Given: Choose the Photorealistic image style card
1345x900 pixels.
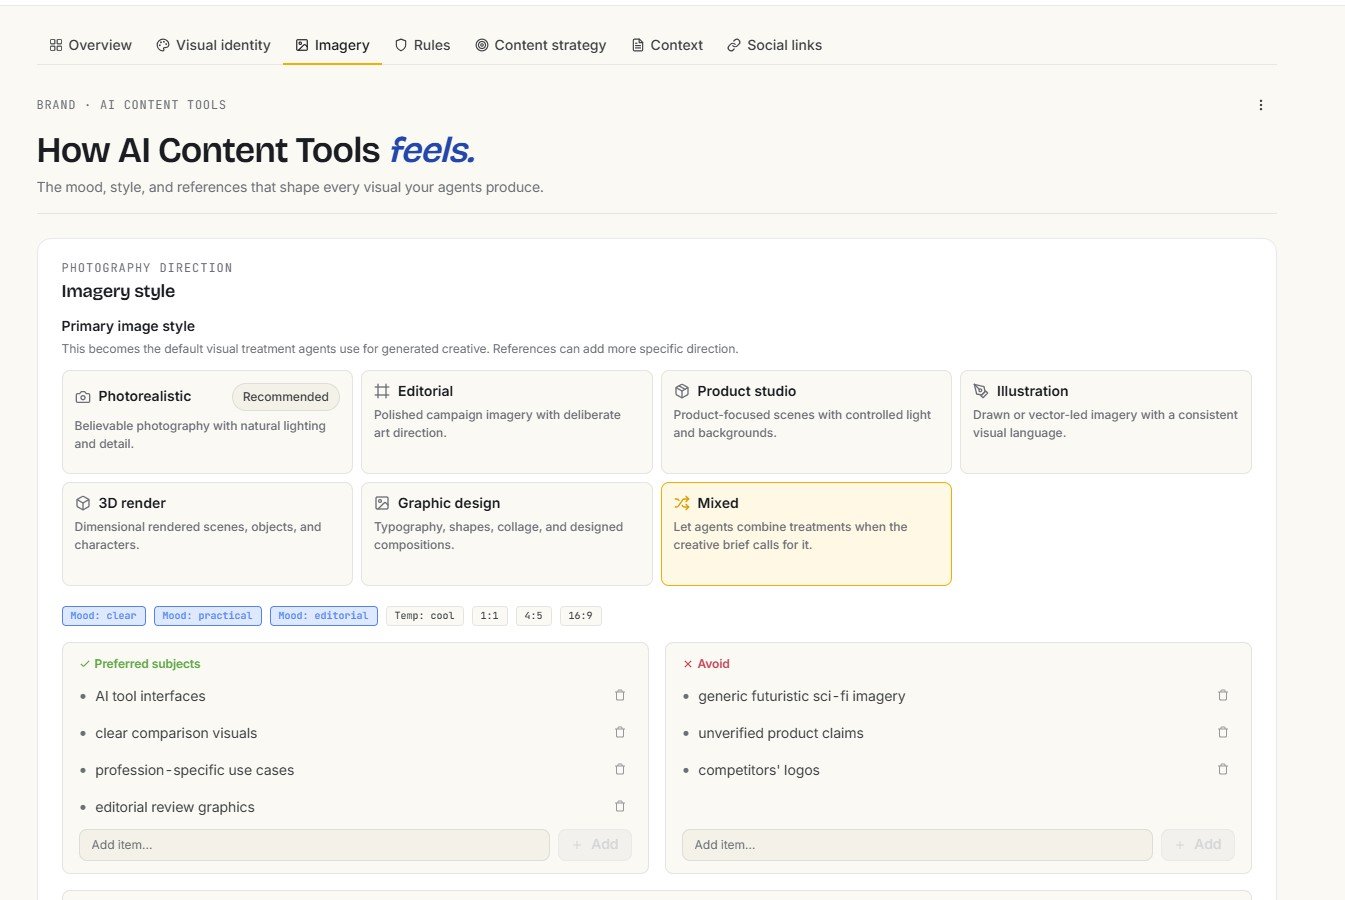Looking at the screenshot, I should [207, 422].
